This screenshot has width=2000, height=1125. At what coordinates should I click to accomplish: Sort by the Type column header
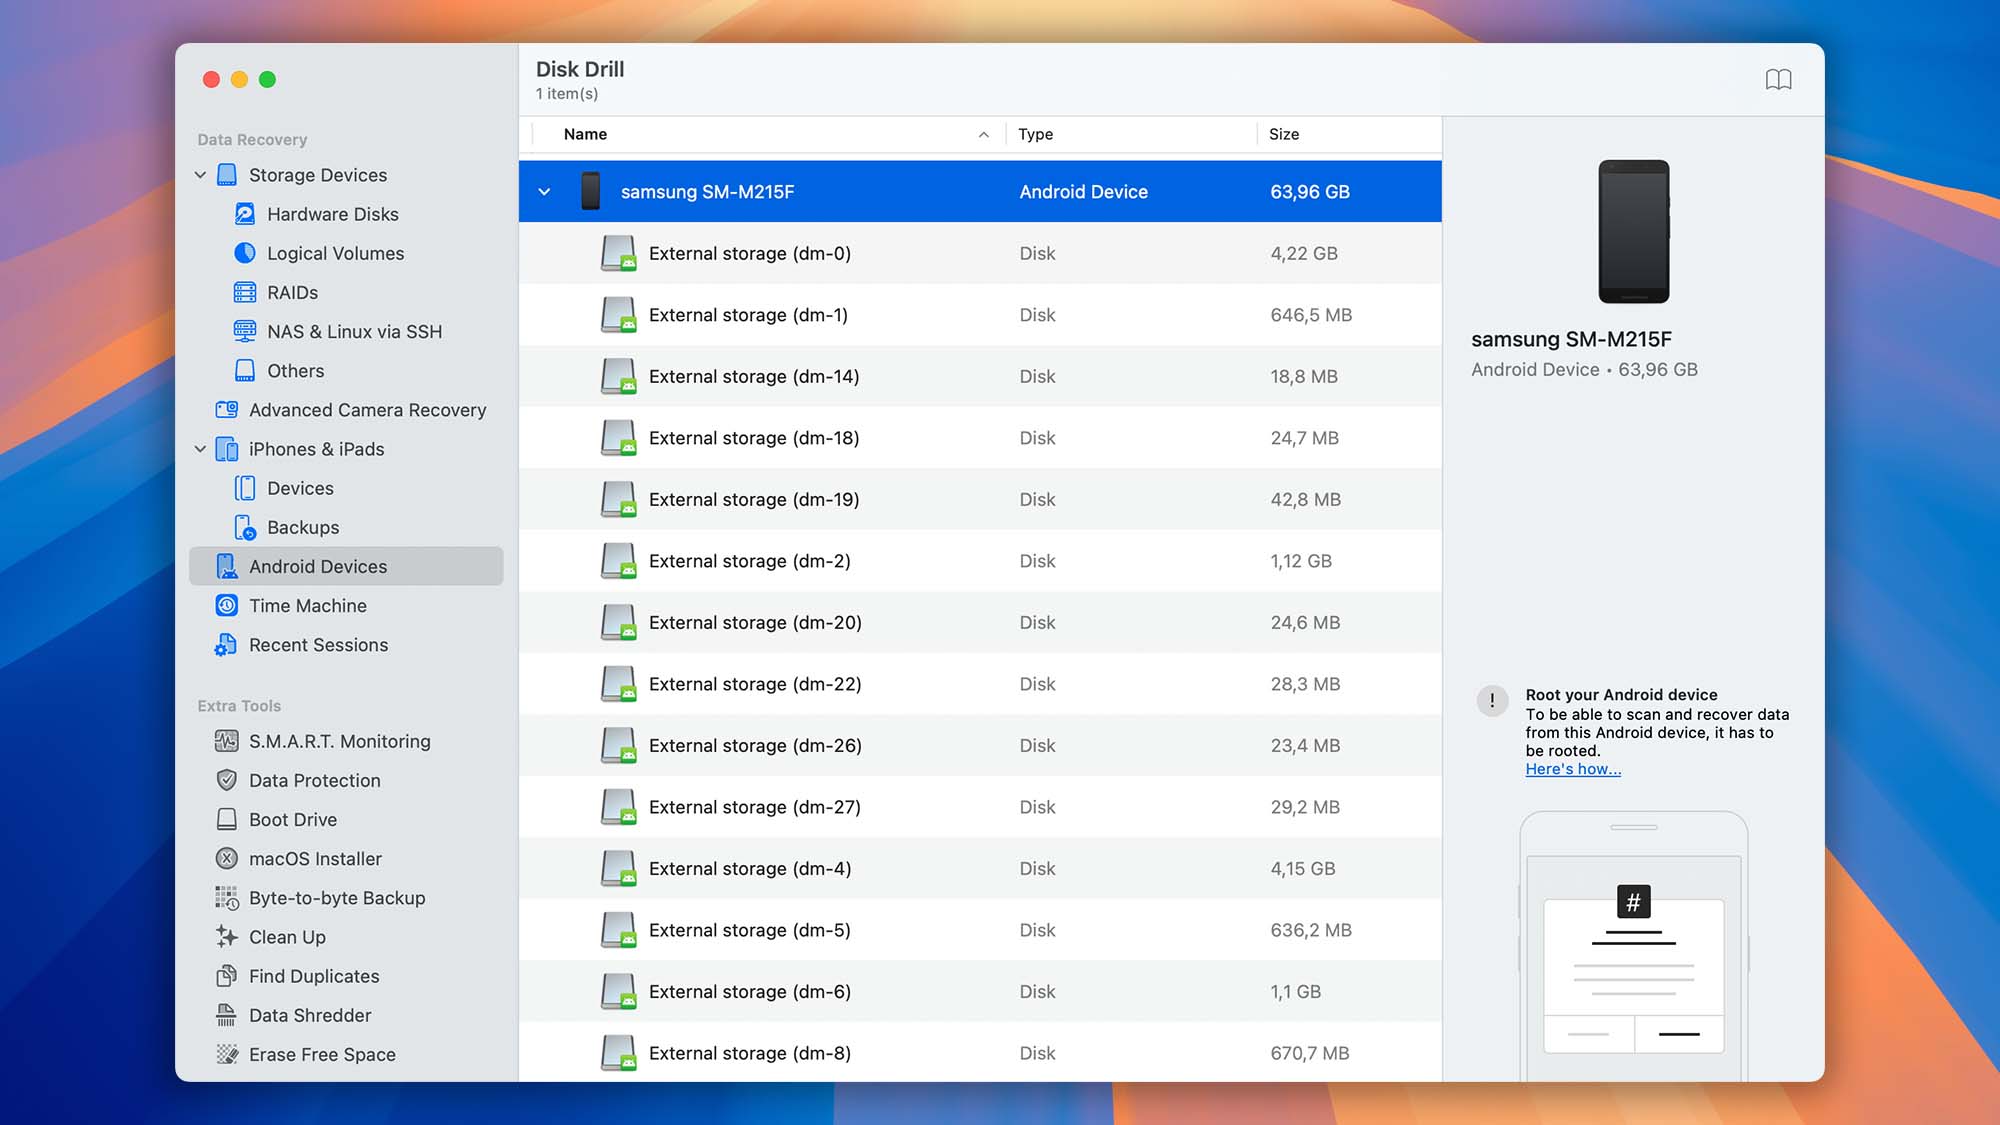click(1035, 134)
